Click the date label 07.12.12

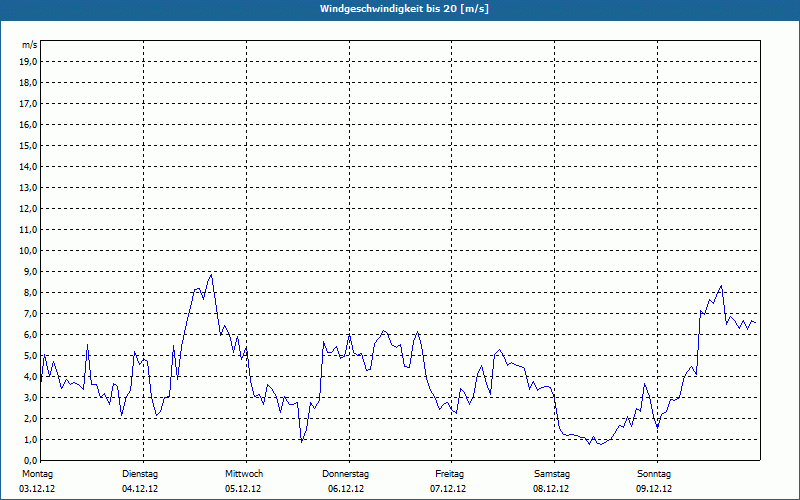(448, 489)
